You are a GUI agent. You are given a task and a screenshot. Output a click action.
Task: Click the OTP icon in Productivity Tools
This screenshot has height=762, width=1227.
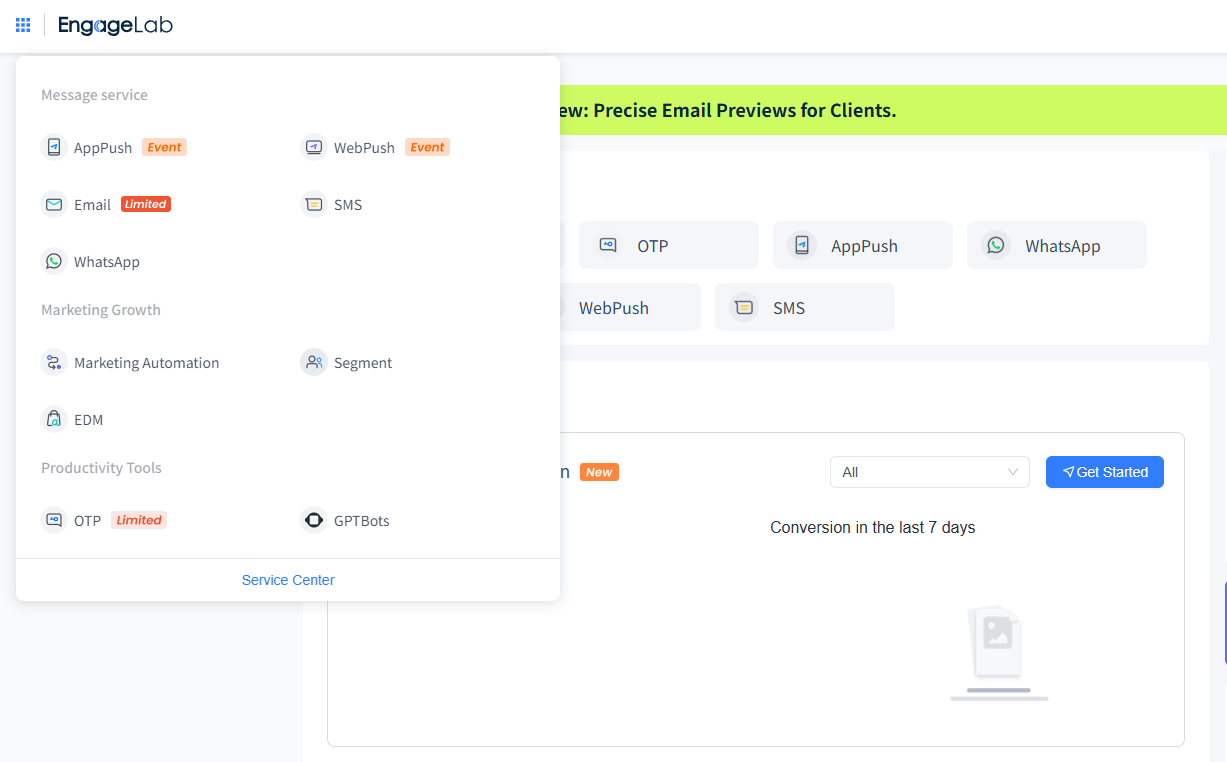click(54, 520)
